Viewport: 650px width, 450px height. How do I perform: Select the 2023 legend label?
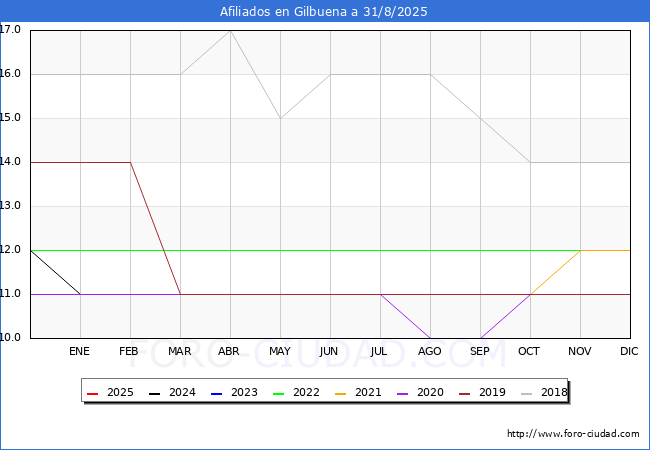[x=244, y=392]
